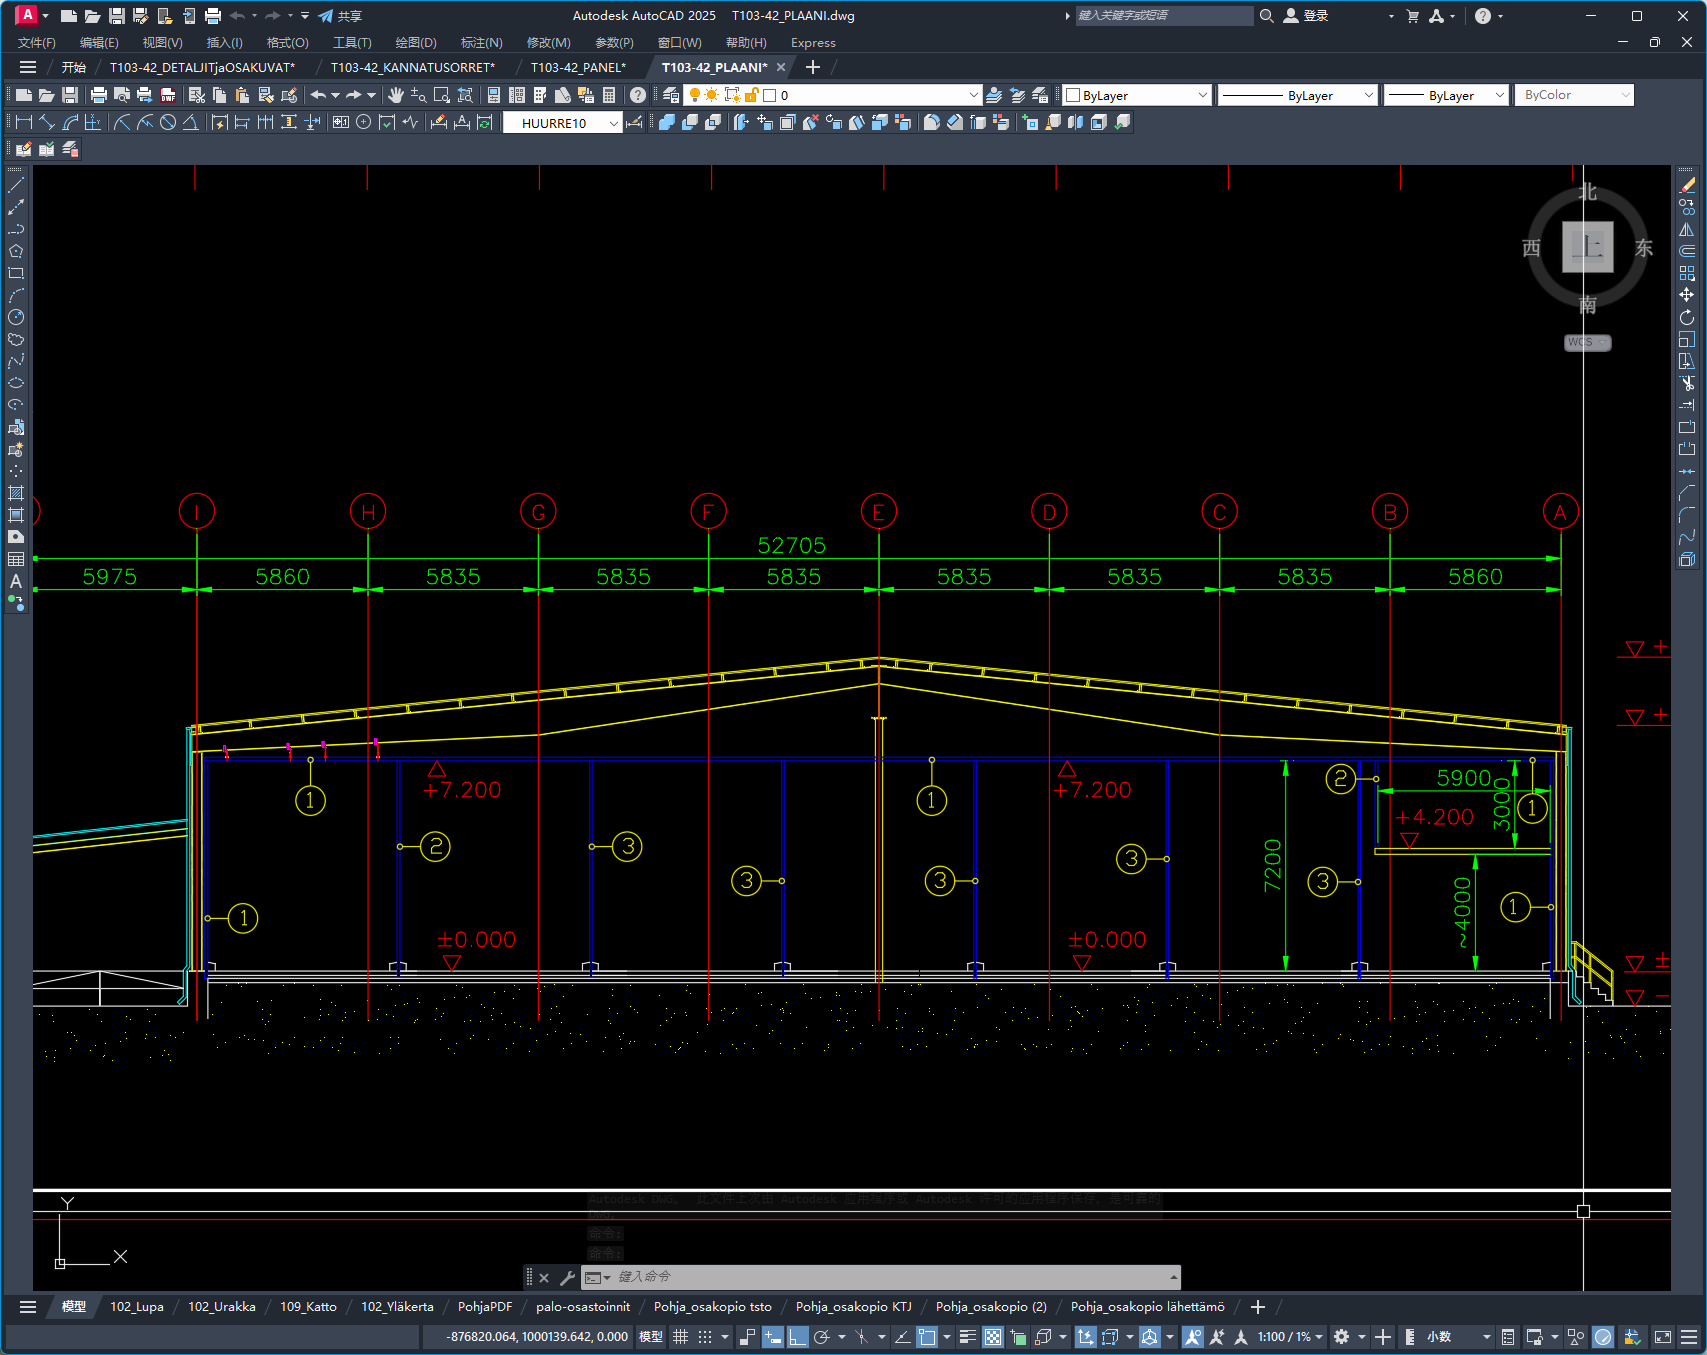The image size is (1707, 1355).
Task: Select the Linear dimension tool
Action: (x=24, y=122)
